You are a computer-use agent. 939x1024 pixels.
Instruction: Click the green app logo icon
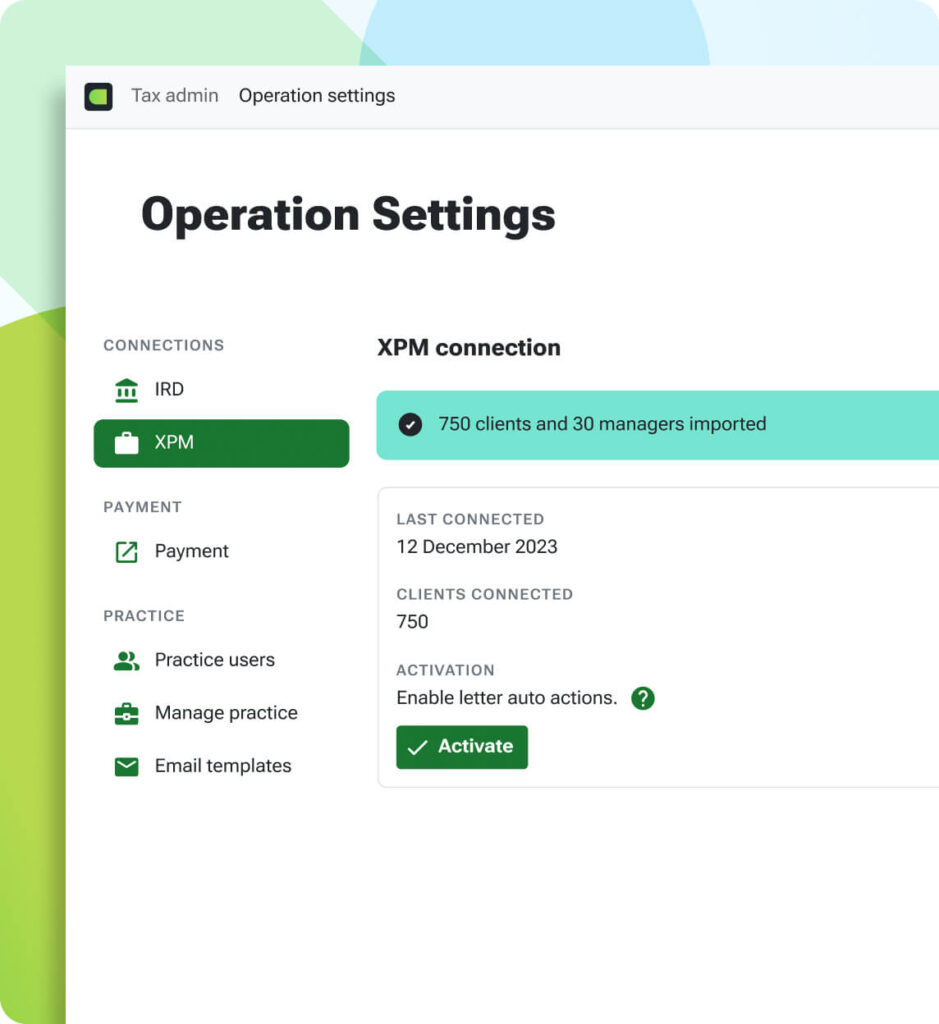tap(99, 97)
